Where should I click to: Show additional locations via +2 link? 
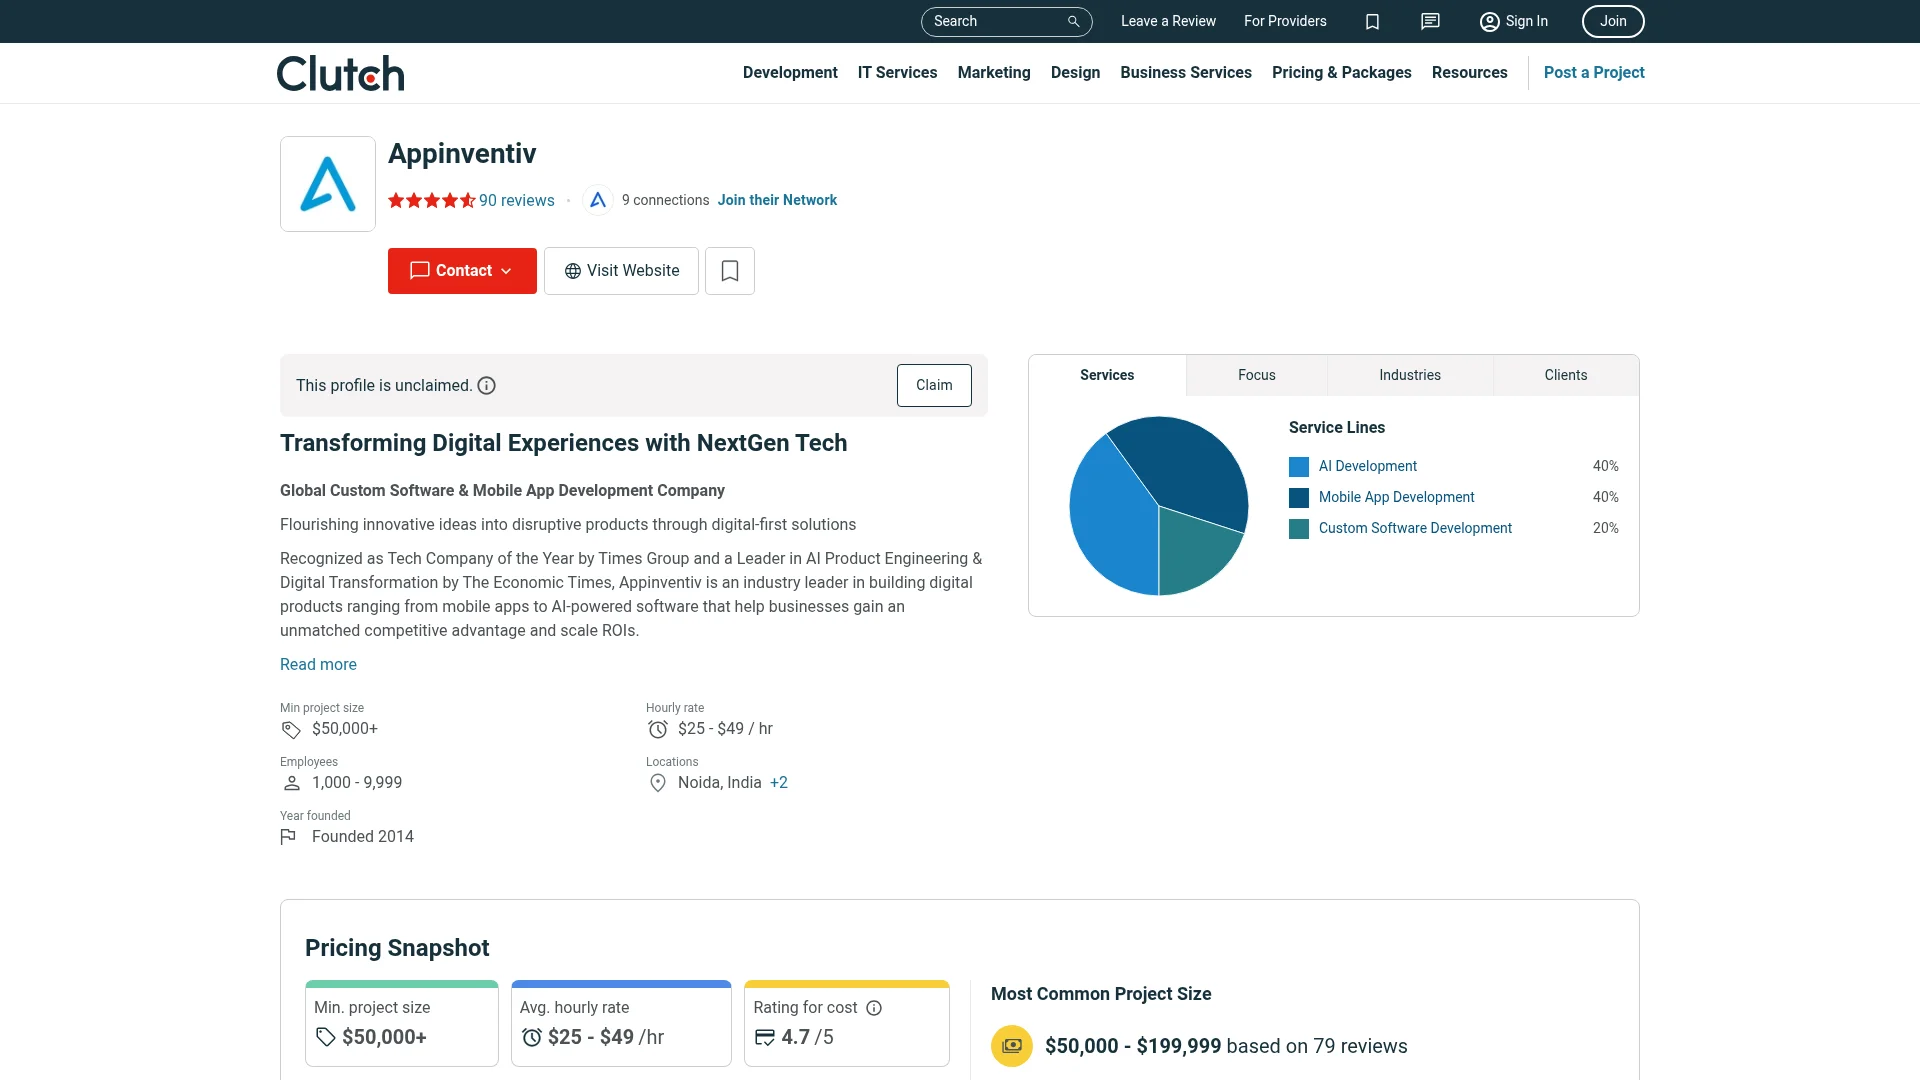pyautogui.click(x=779, y=783)
